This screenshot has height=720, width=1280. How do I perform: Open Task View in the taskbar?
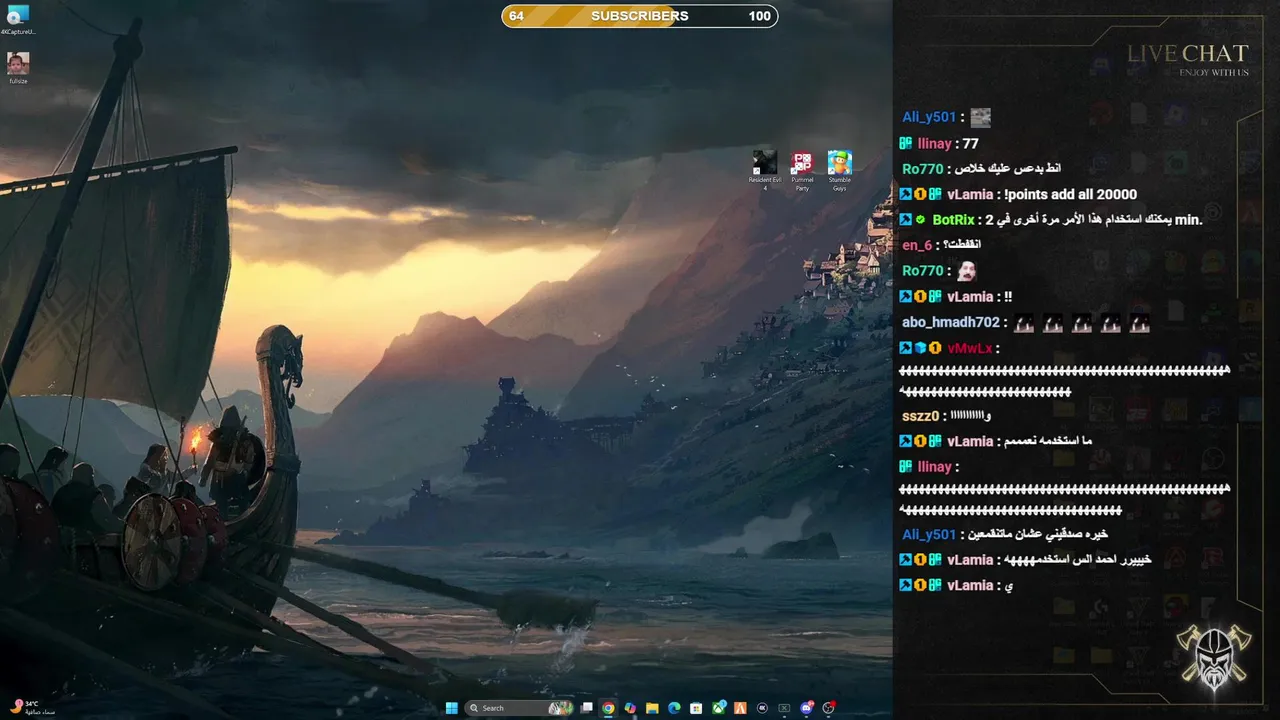(587, 708)
